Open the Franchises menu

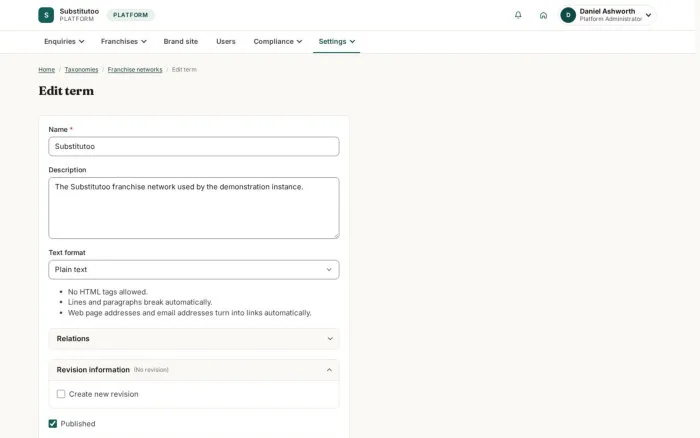click(x=123, y=41)
